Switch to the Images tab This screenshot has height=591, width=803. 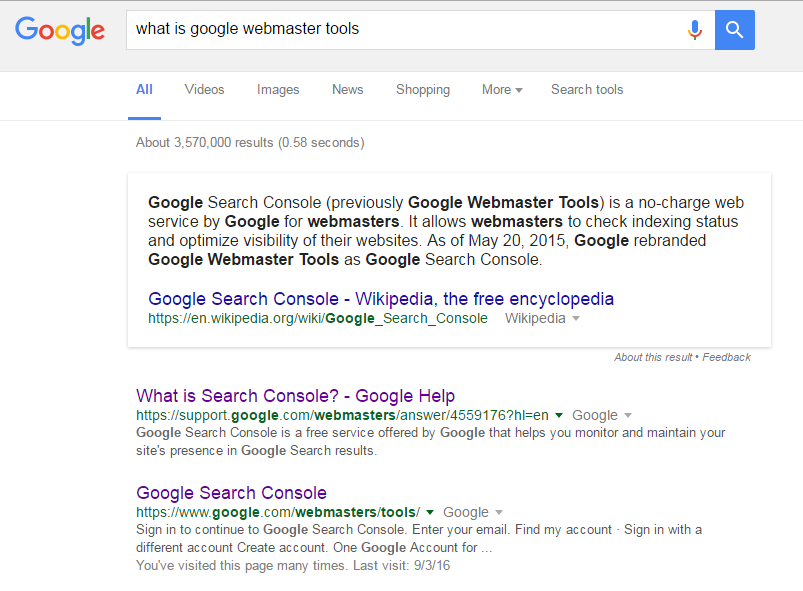[x=278, y=89]
